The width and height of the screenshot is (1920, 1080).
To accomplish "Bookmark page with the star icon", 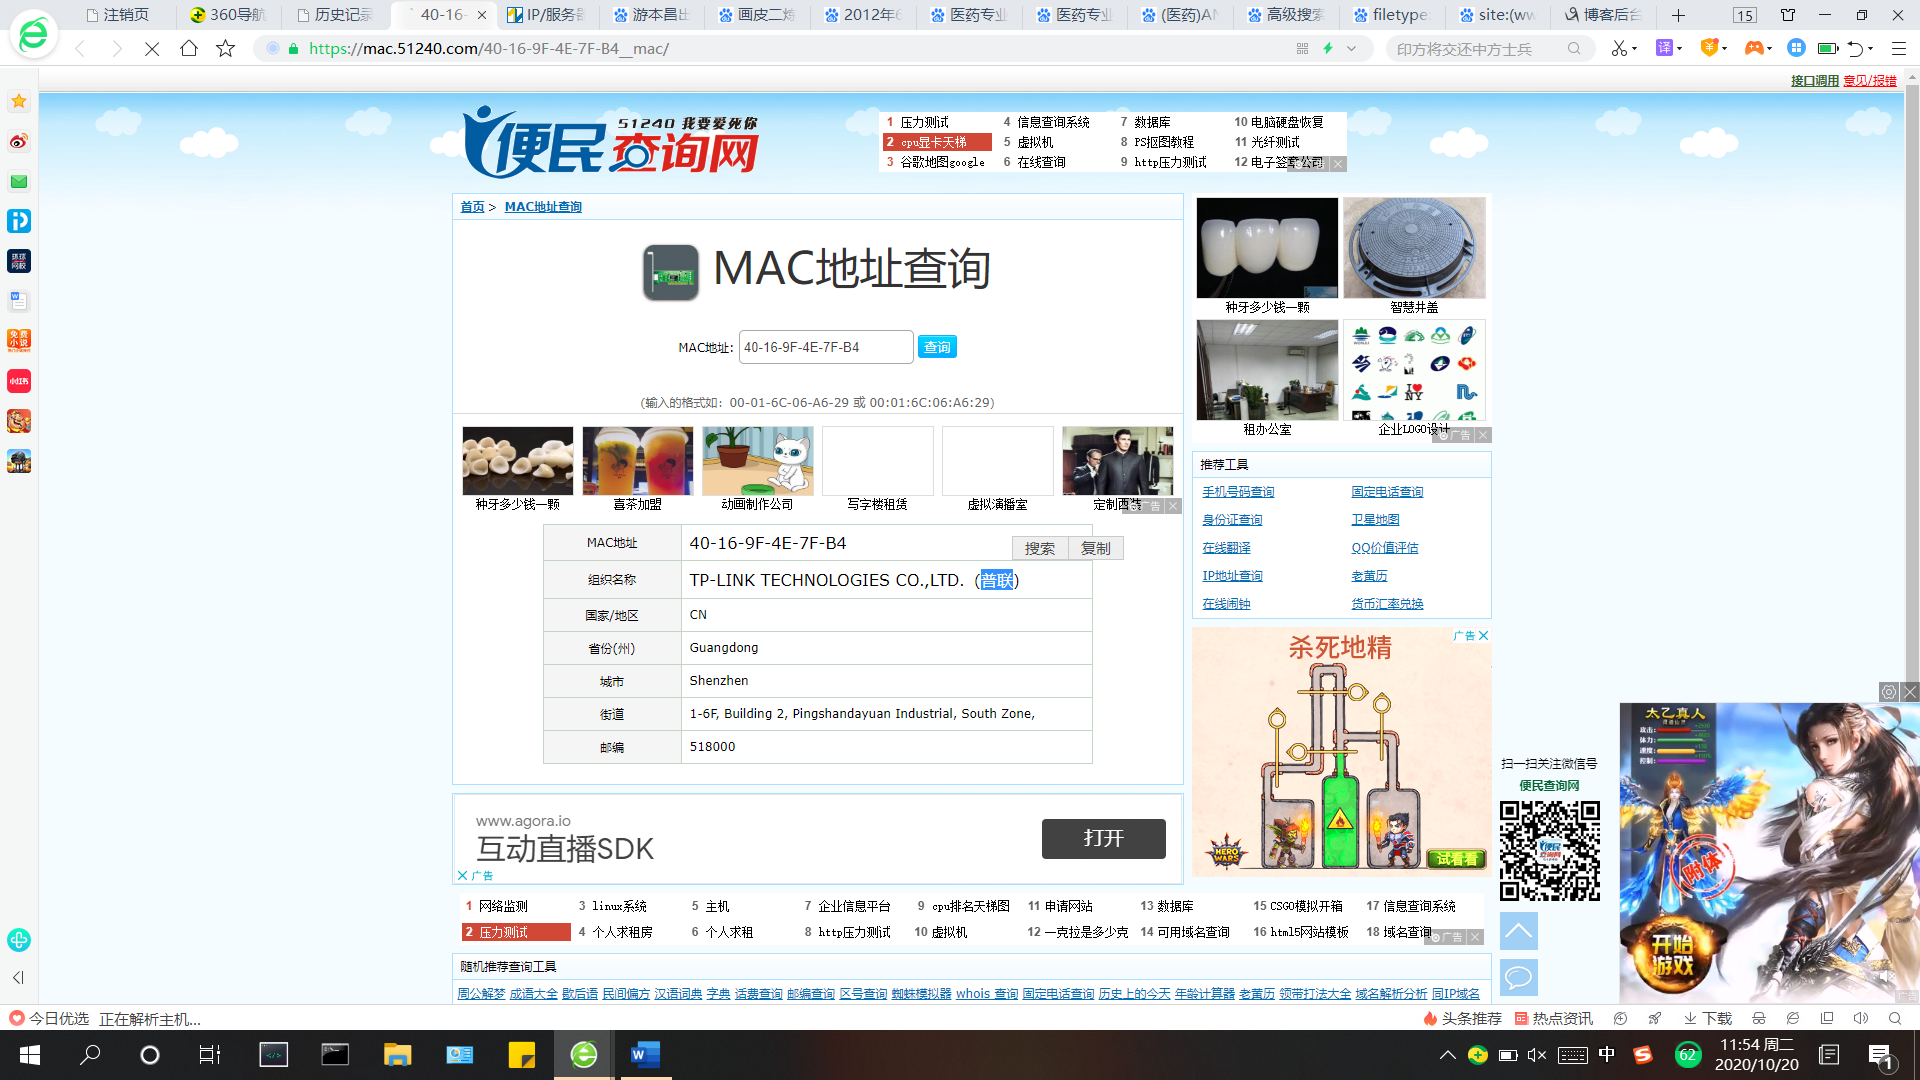I will (x=226, y=49).
